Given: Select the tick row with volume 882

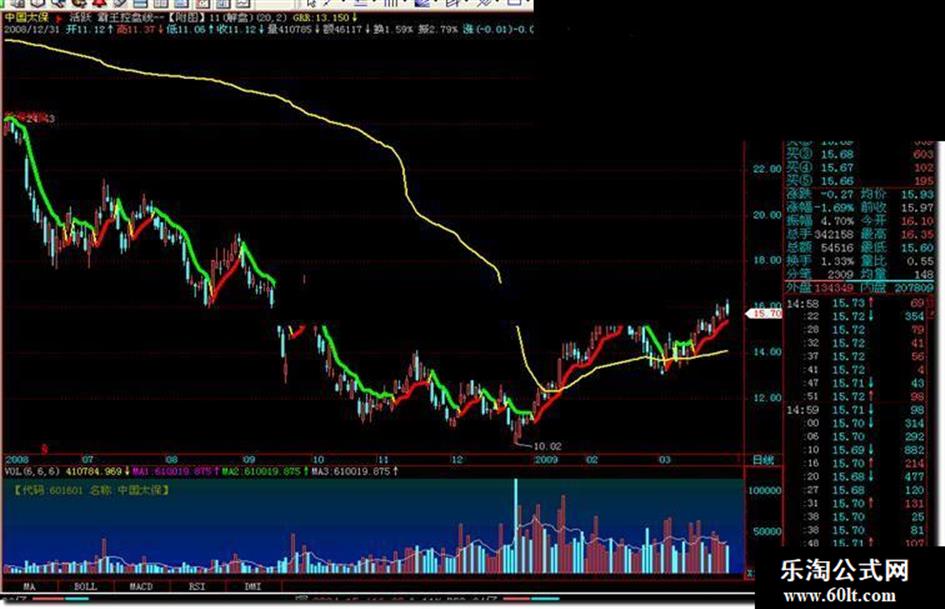Looking at the screenshot, I should pyautogui.click(x=856, y=450).
